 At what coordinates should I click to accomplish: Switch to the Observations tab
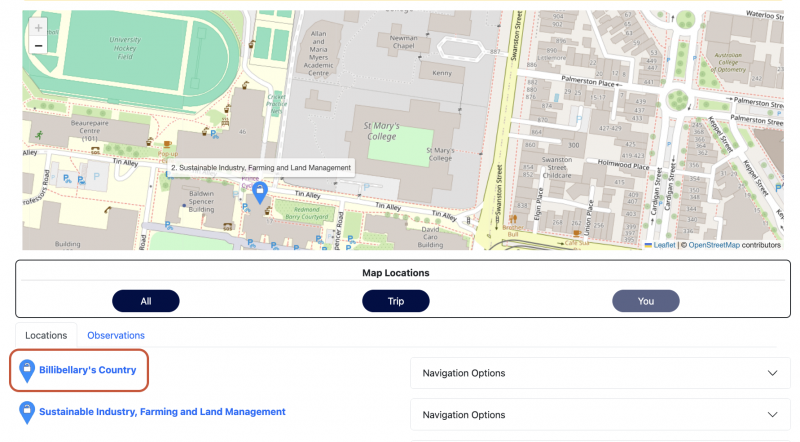click(116, 335)
